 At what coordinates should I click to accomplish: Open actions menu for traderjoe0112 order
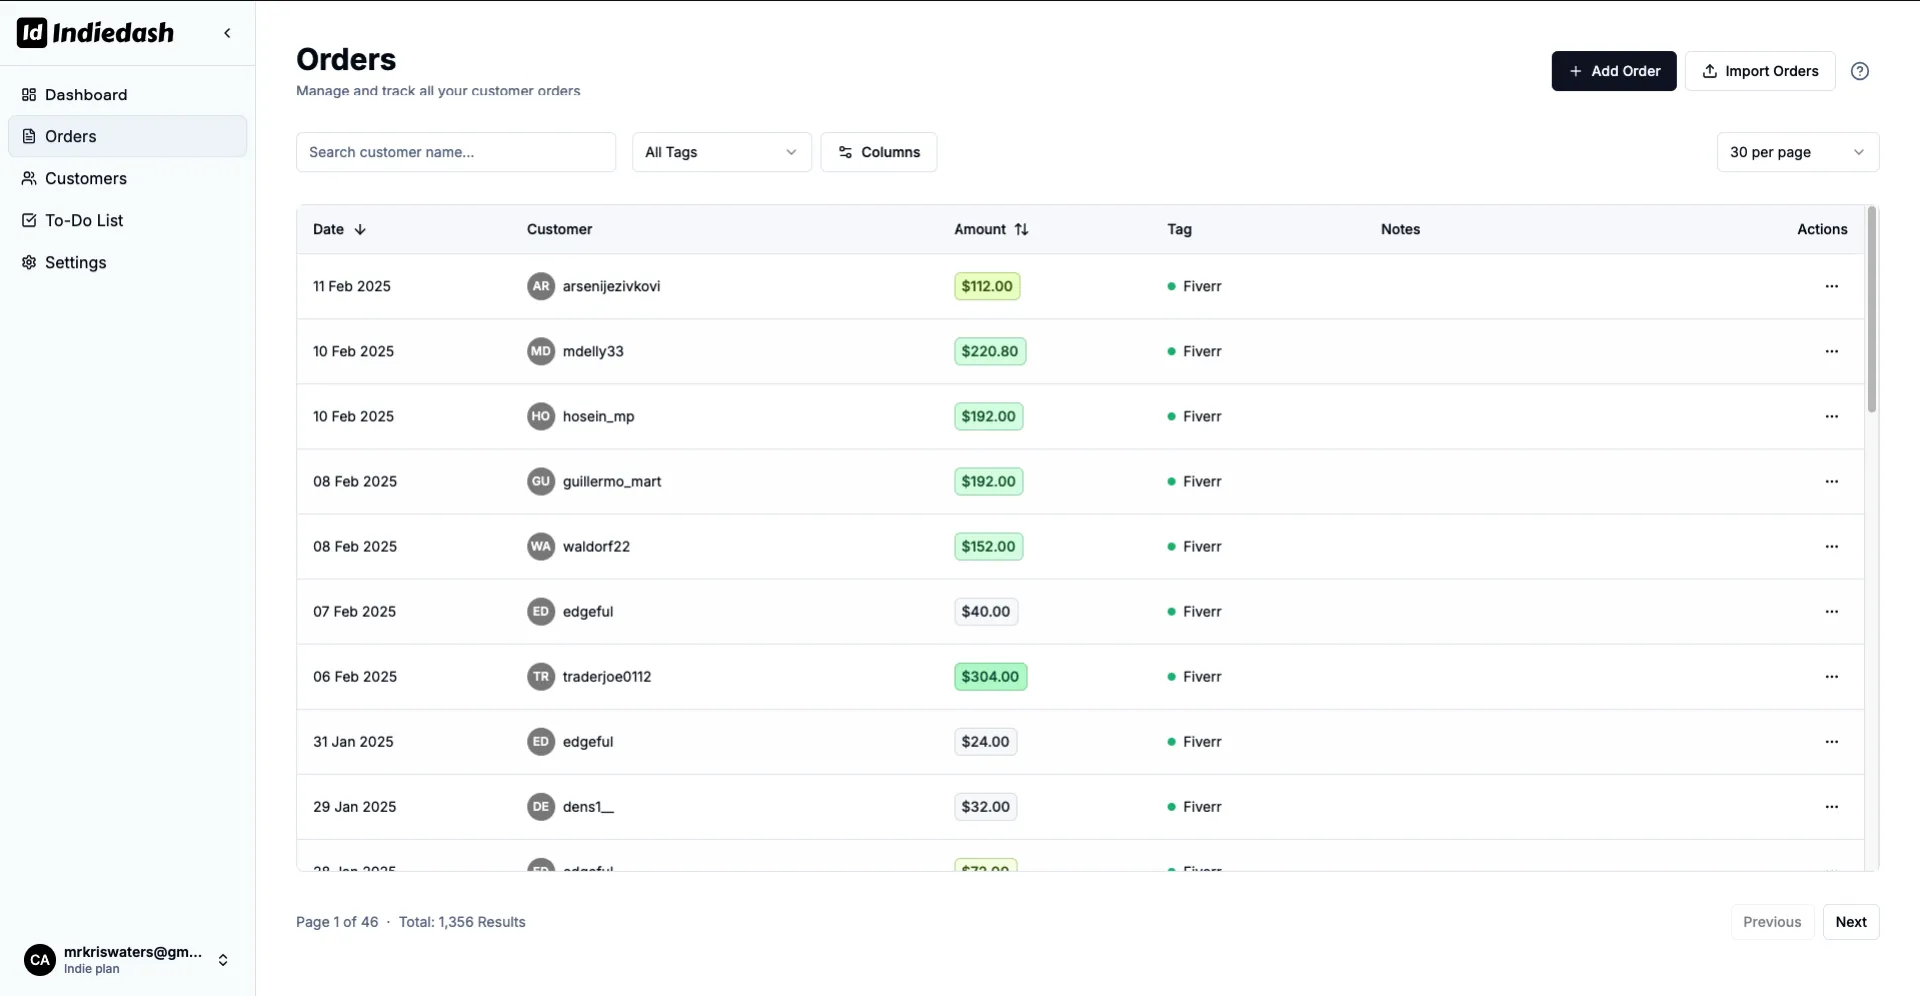pyautogui.click(x=1831, y=677)
